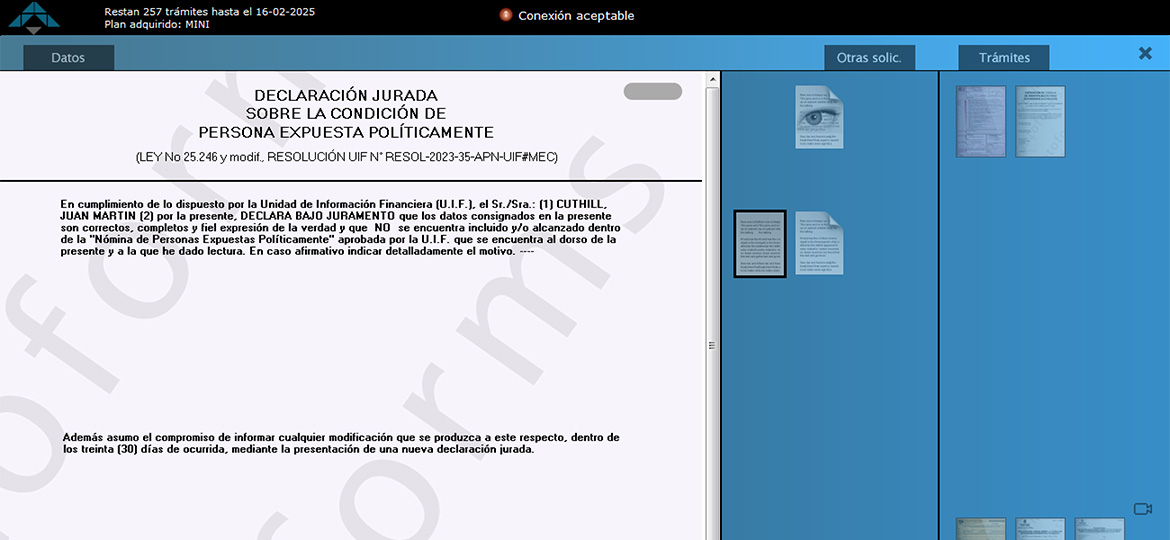1170x540 pixels.
Task: Select the black-bordered highlighted page thumbnail
Action: (x=760, y=244)
